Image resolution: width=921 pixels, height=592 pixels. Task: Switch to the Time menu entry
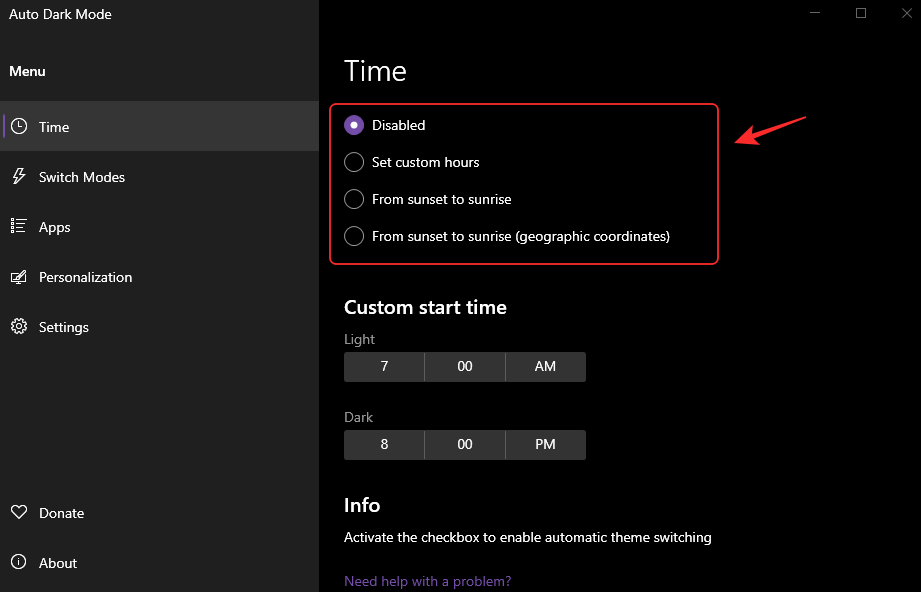tap(54, 126)
